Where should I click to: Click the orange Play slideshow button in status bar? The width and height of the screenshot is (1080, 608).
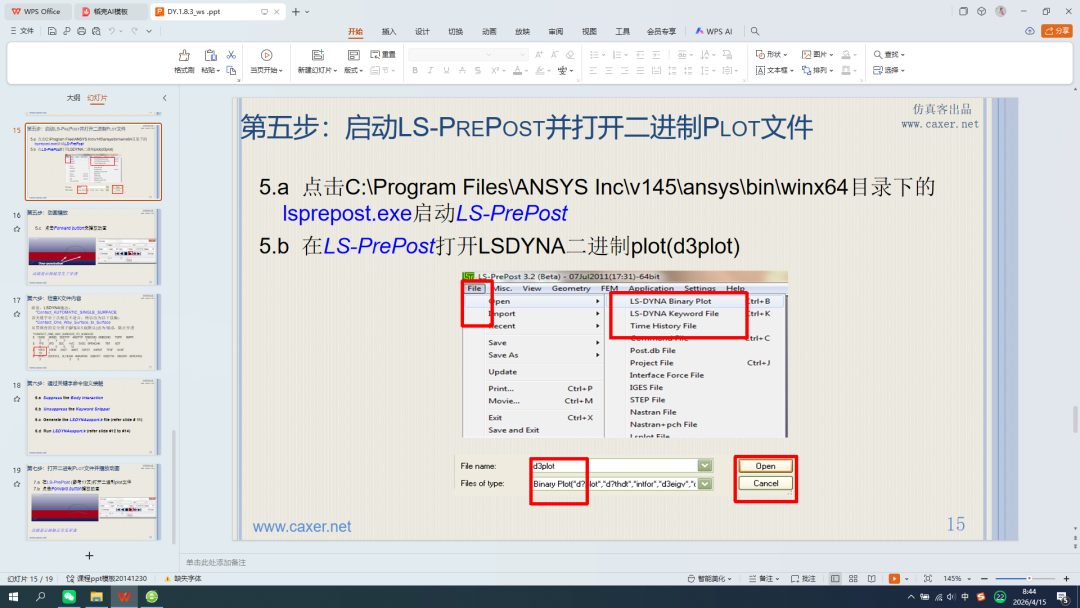pos(894,578)
